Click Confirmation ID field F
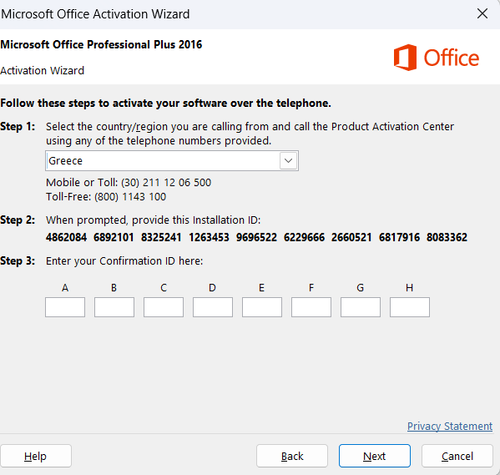This screenshot has width=500, height=475. (311, 307)
